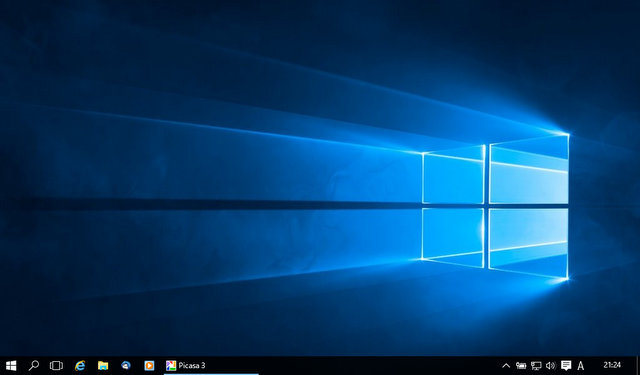Launch the orange media player taskbar icon
Screen dimensions: 640x375
click(x=149, y=366)
